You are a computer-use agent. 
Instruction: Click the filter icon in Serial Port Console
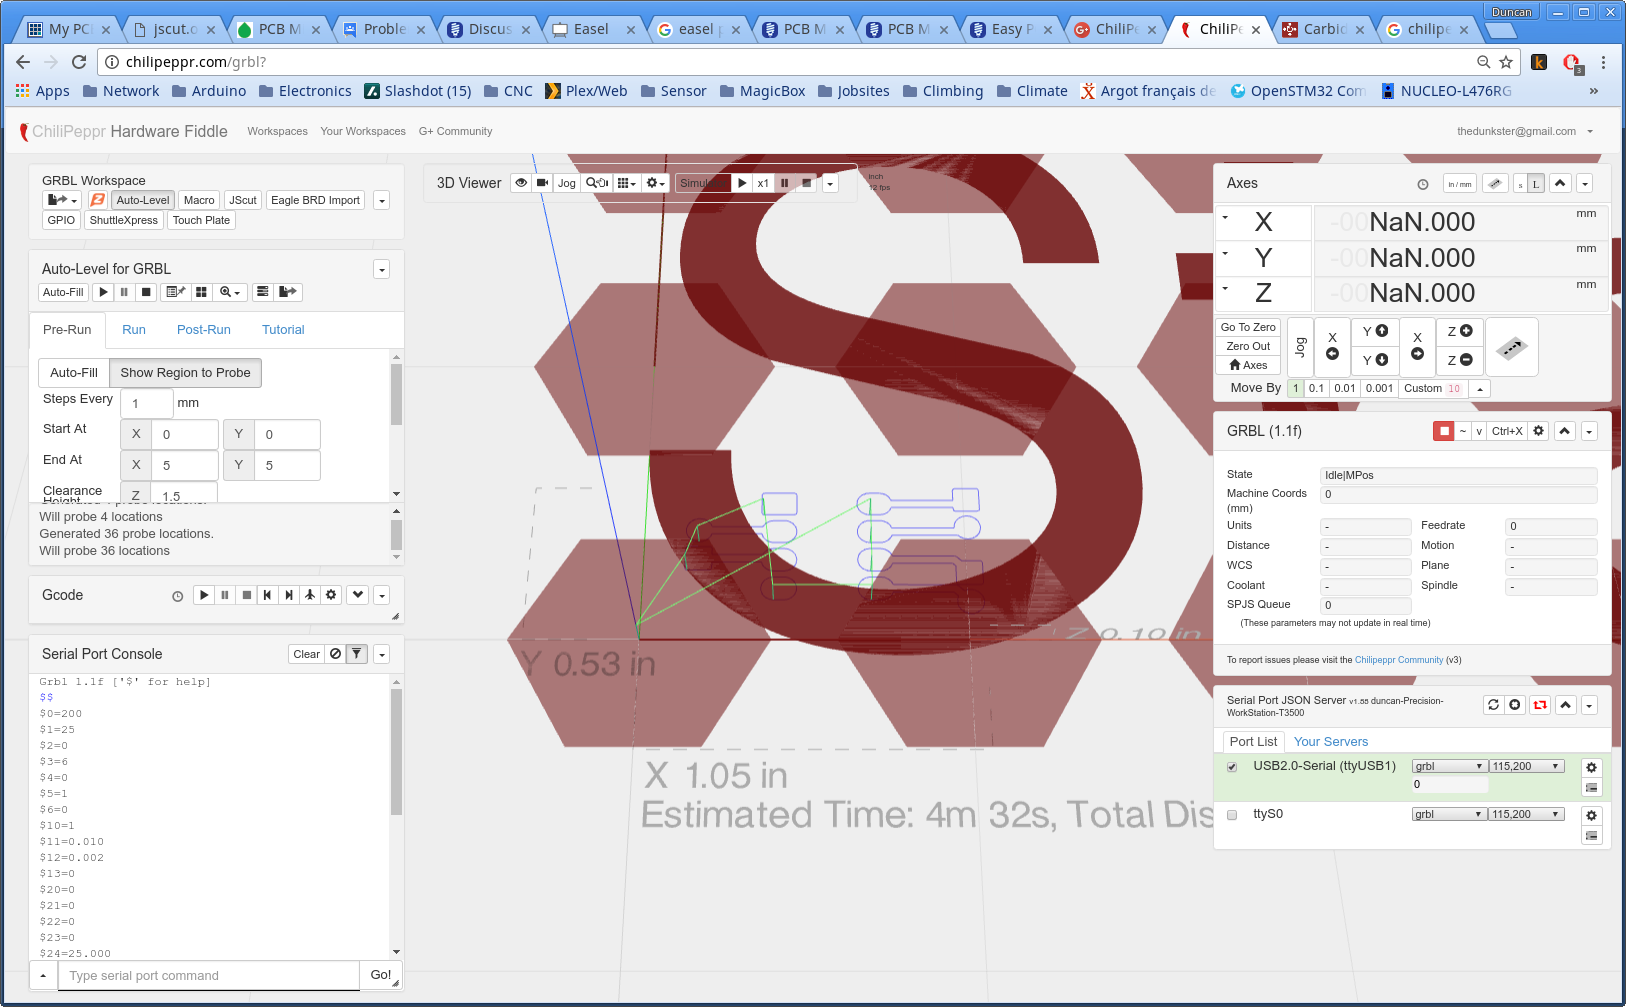pos(356,654)
